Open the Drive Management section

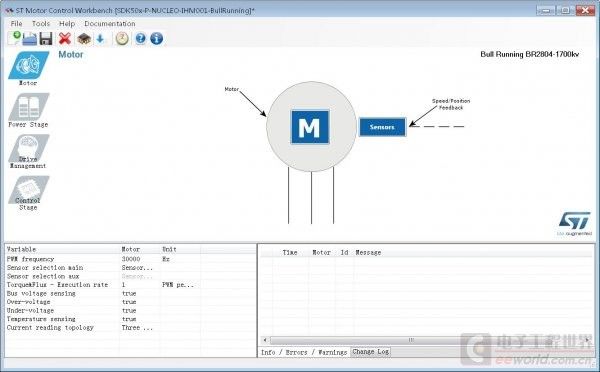click(x=28, y=152)
